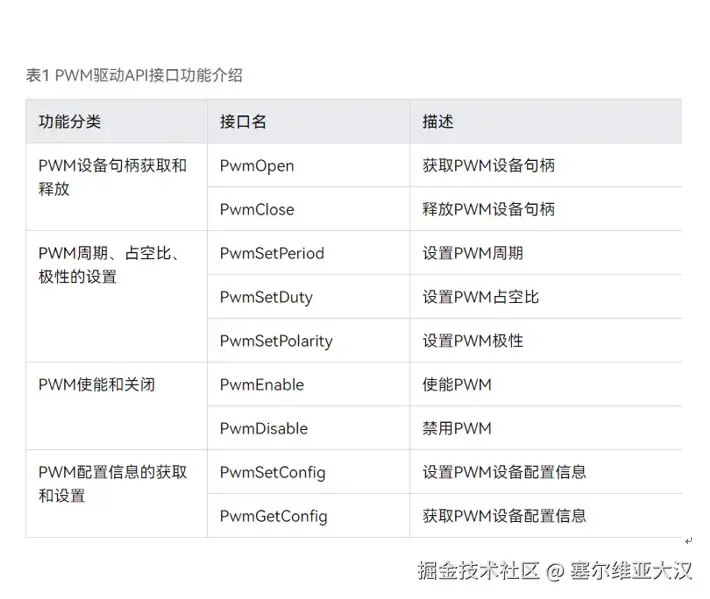Click the PwmEnable interface name
This screenshot has height=599, width=710.
tap(262, 385)
